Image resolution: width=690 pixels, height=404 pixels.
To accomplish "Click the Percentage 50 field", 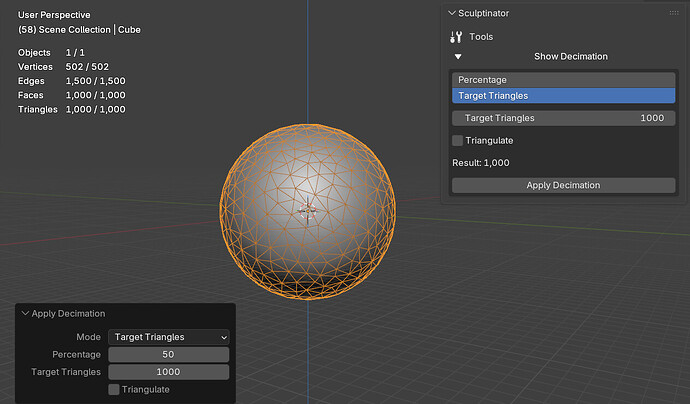I will (x=169, y=355).
